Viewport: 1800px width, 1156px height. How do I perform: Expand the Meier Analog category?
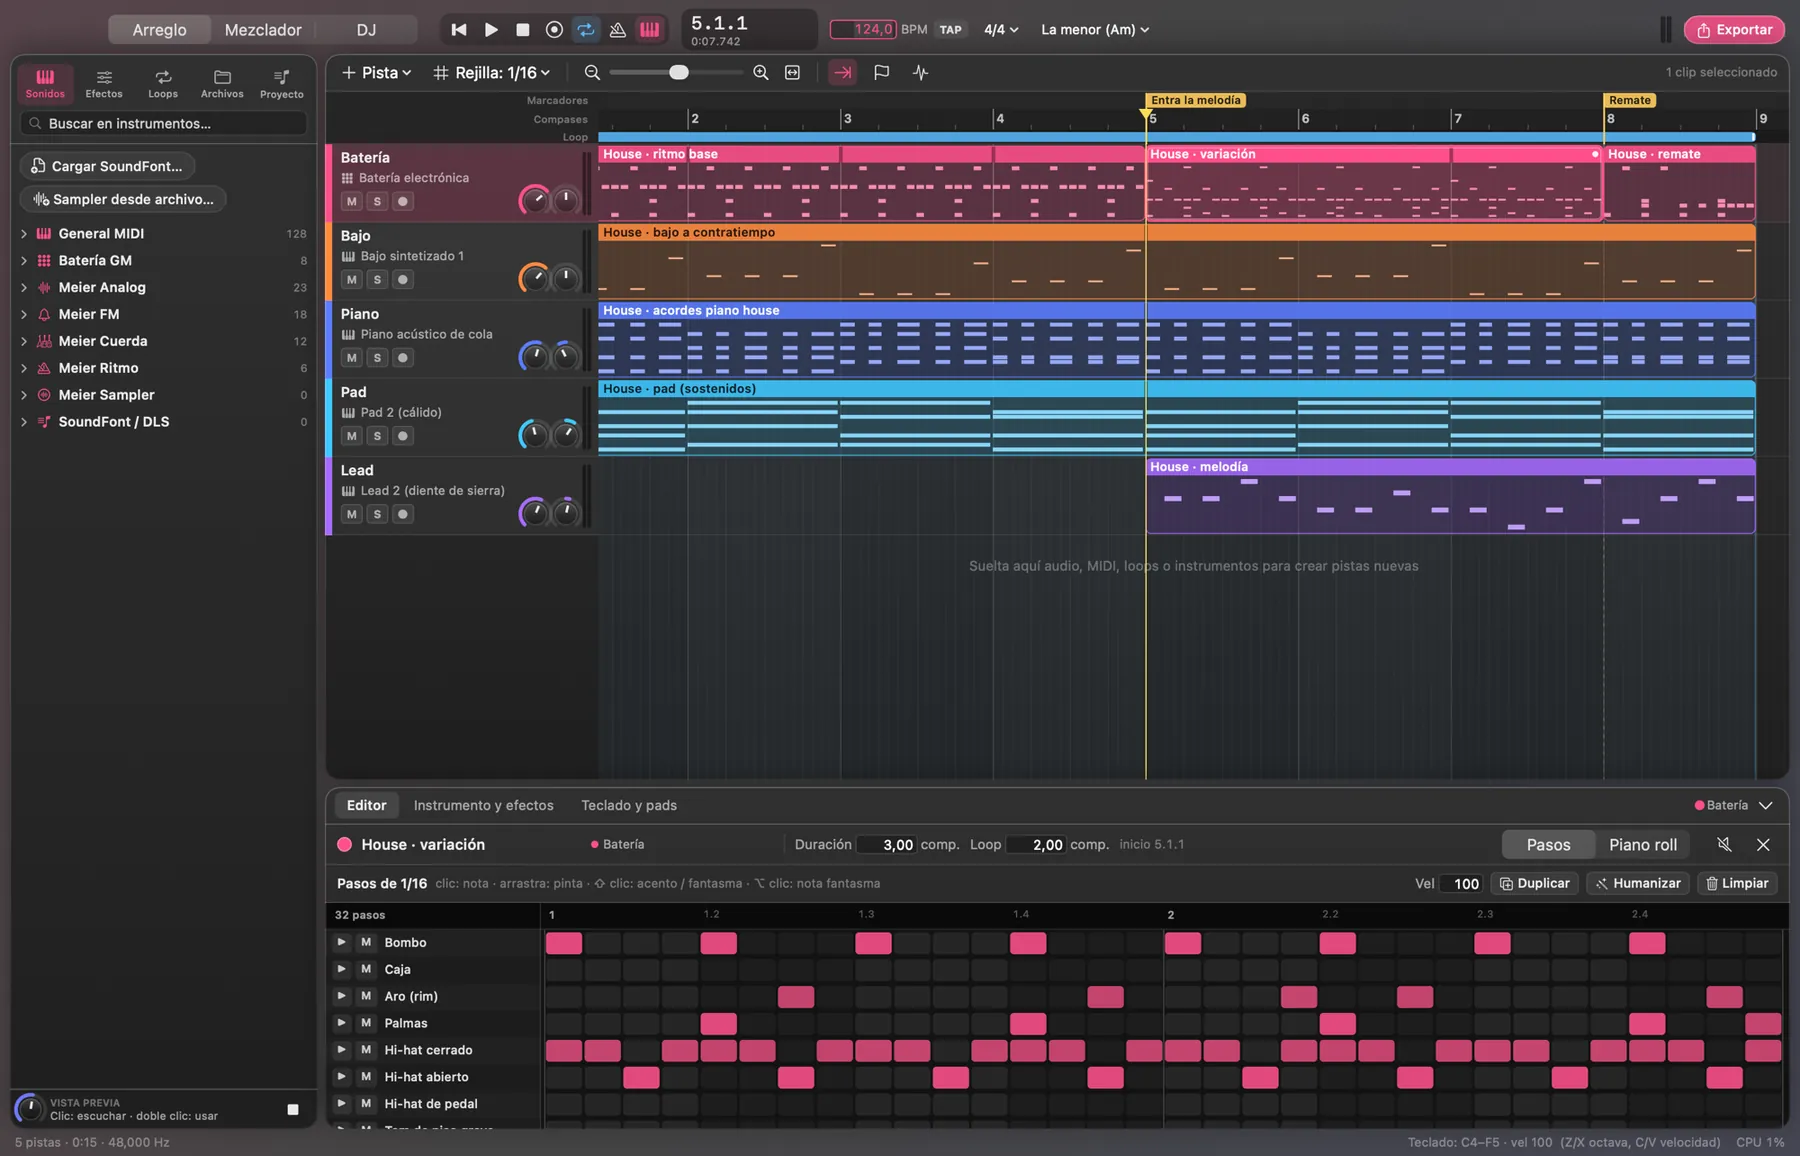[x=24, y=287]
